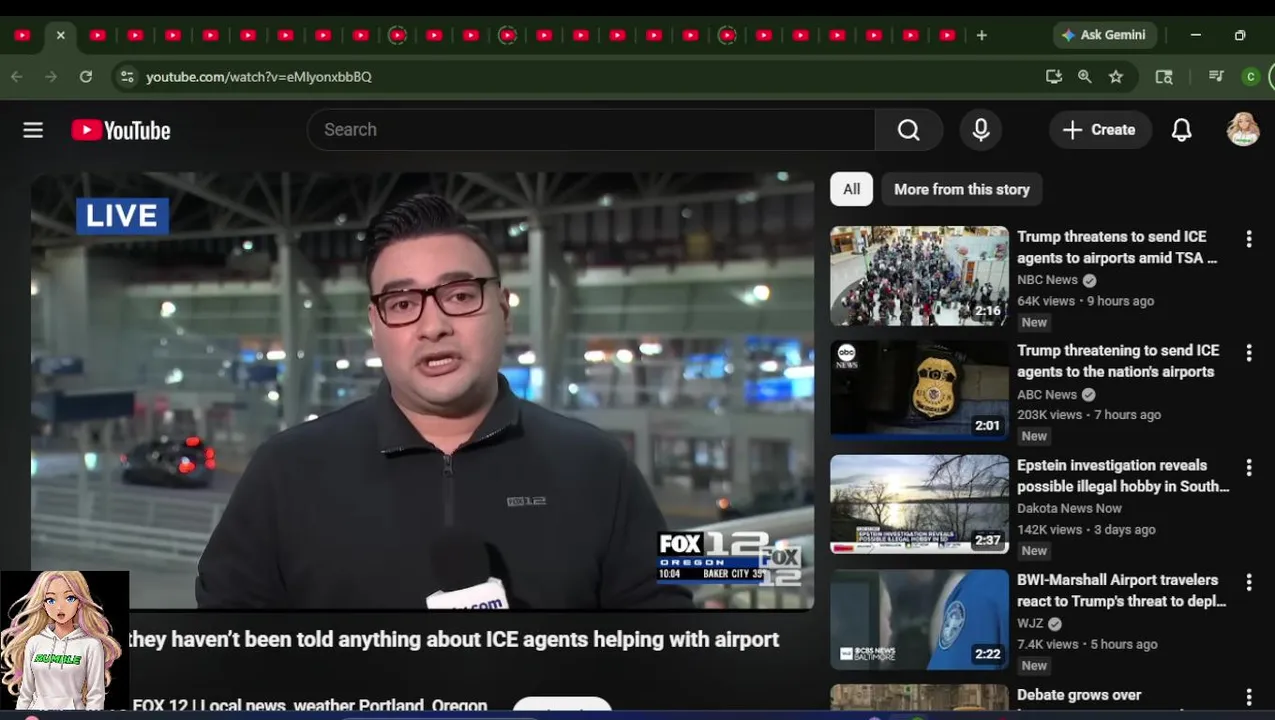Image resolution: width=1275 pixels, height=720 pixels.
Task: Open more options for Debate grows over video
Action: [x=1248, y=697]
